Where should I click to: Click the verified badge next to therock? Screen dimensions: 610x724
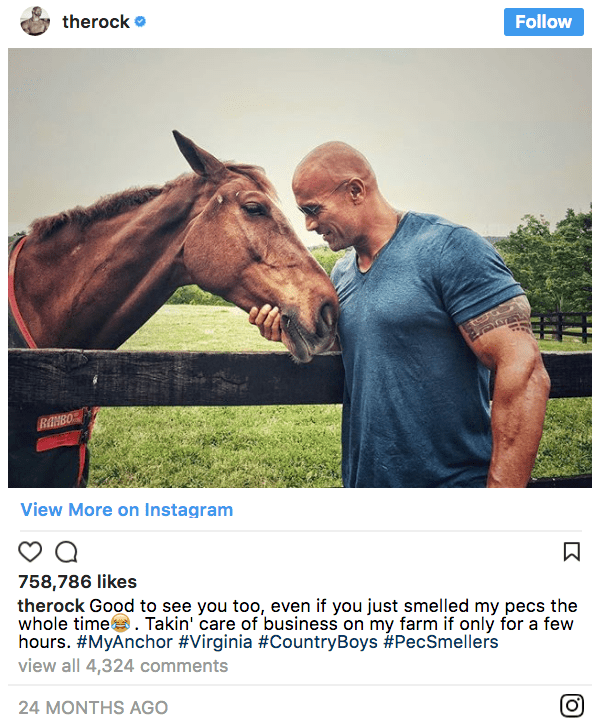tap(140, 21)
